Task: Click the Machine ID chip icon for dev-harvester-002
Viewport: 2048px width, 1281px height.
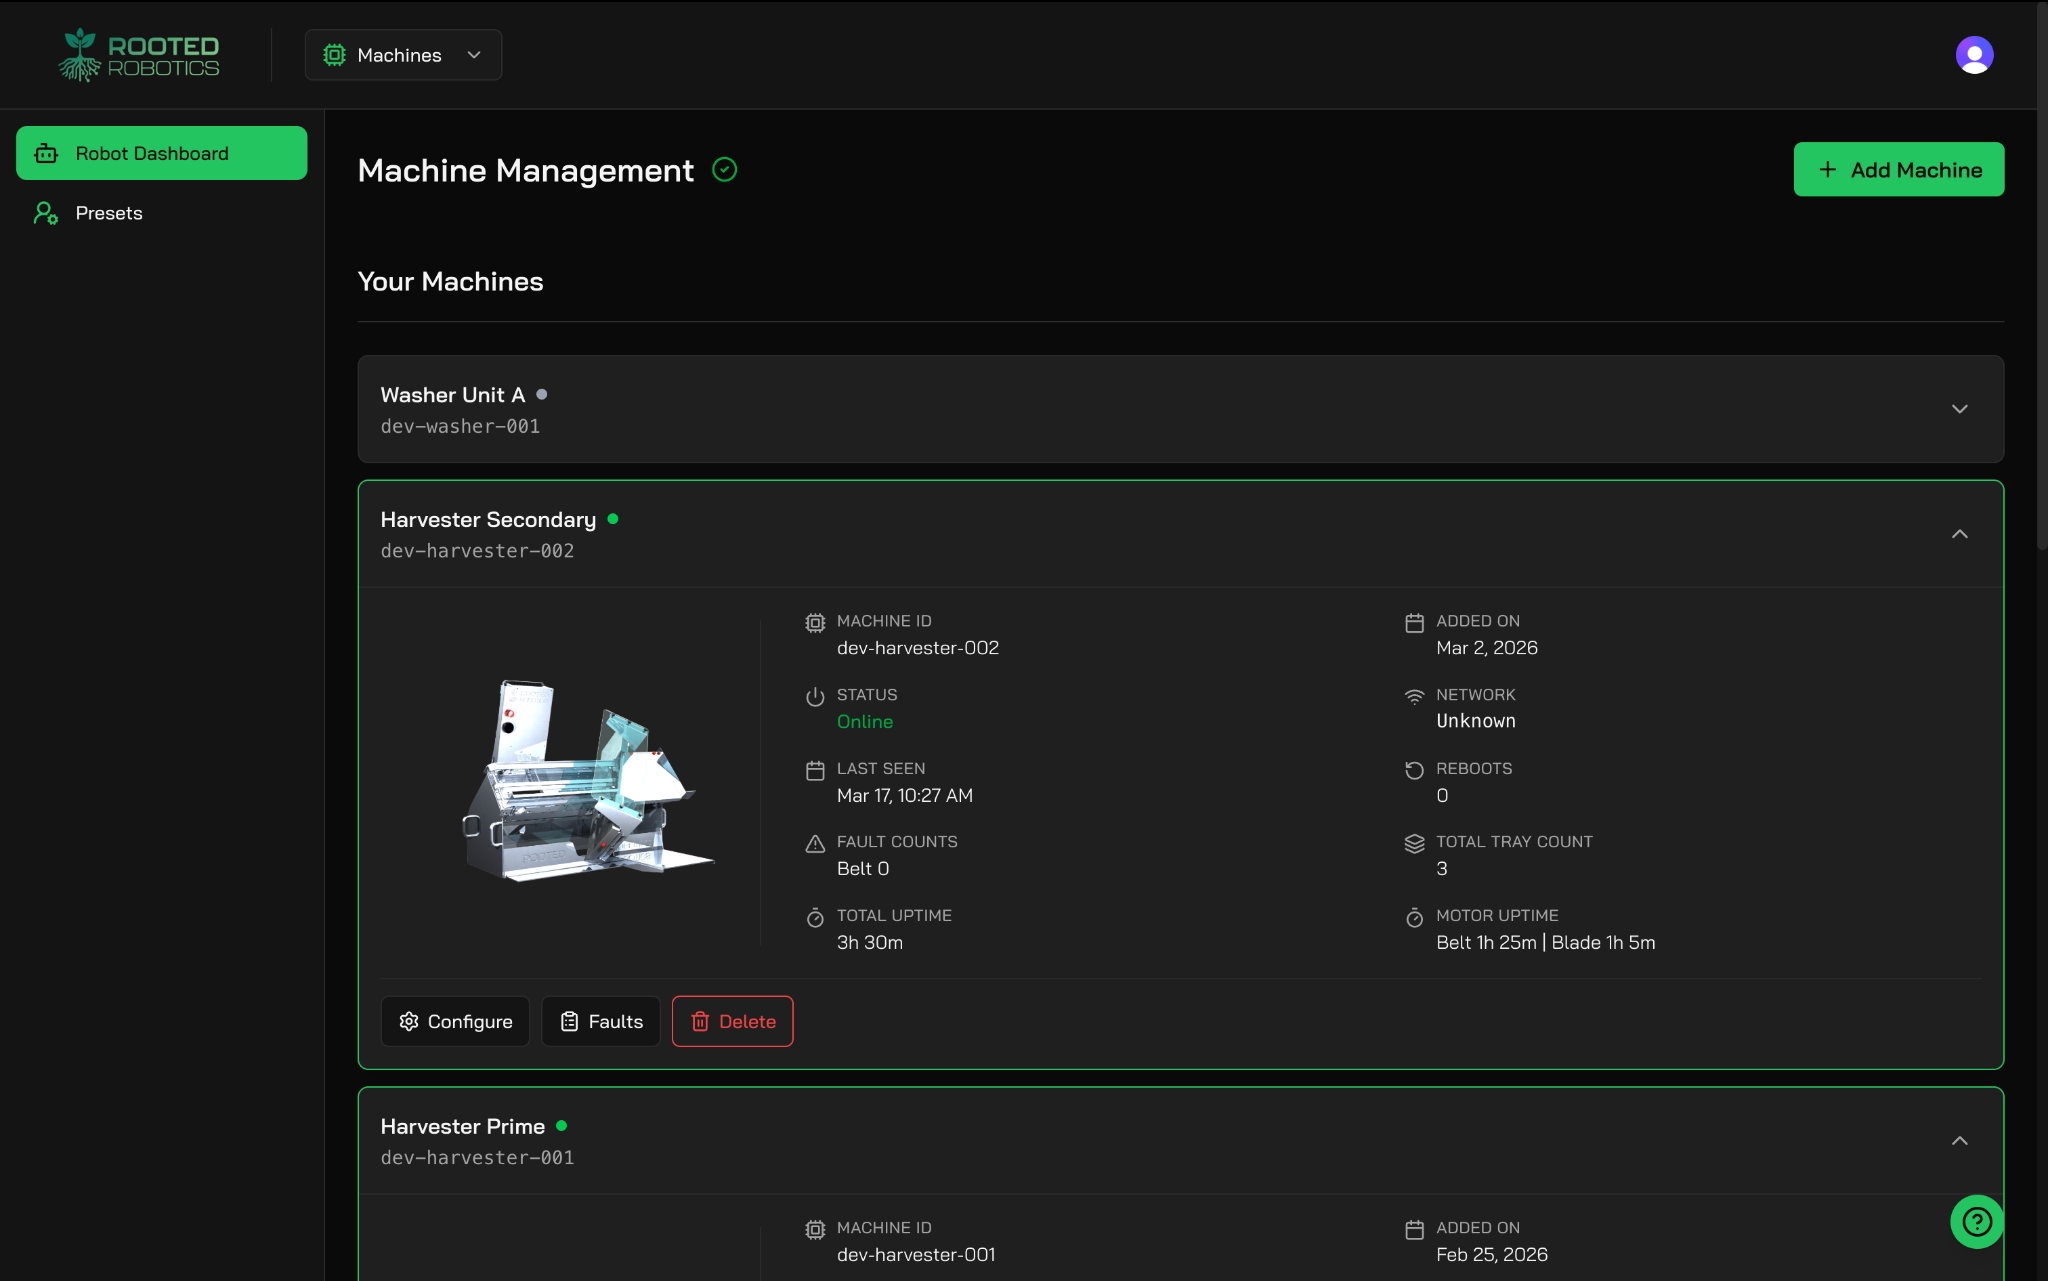Action: click(815, 623)
